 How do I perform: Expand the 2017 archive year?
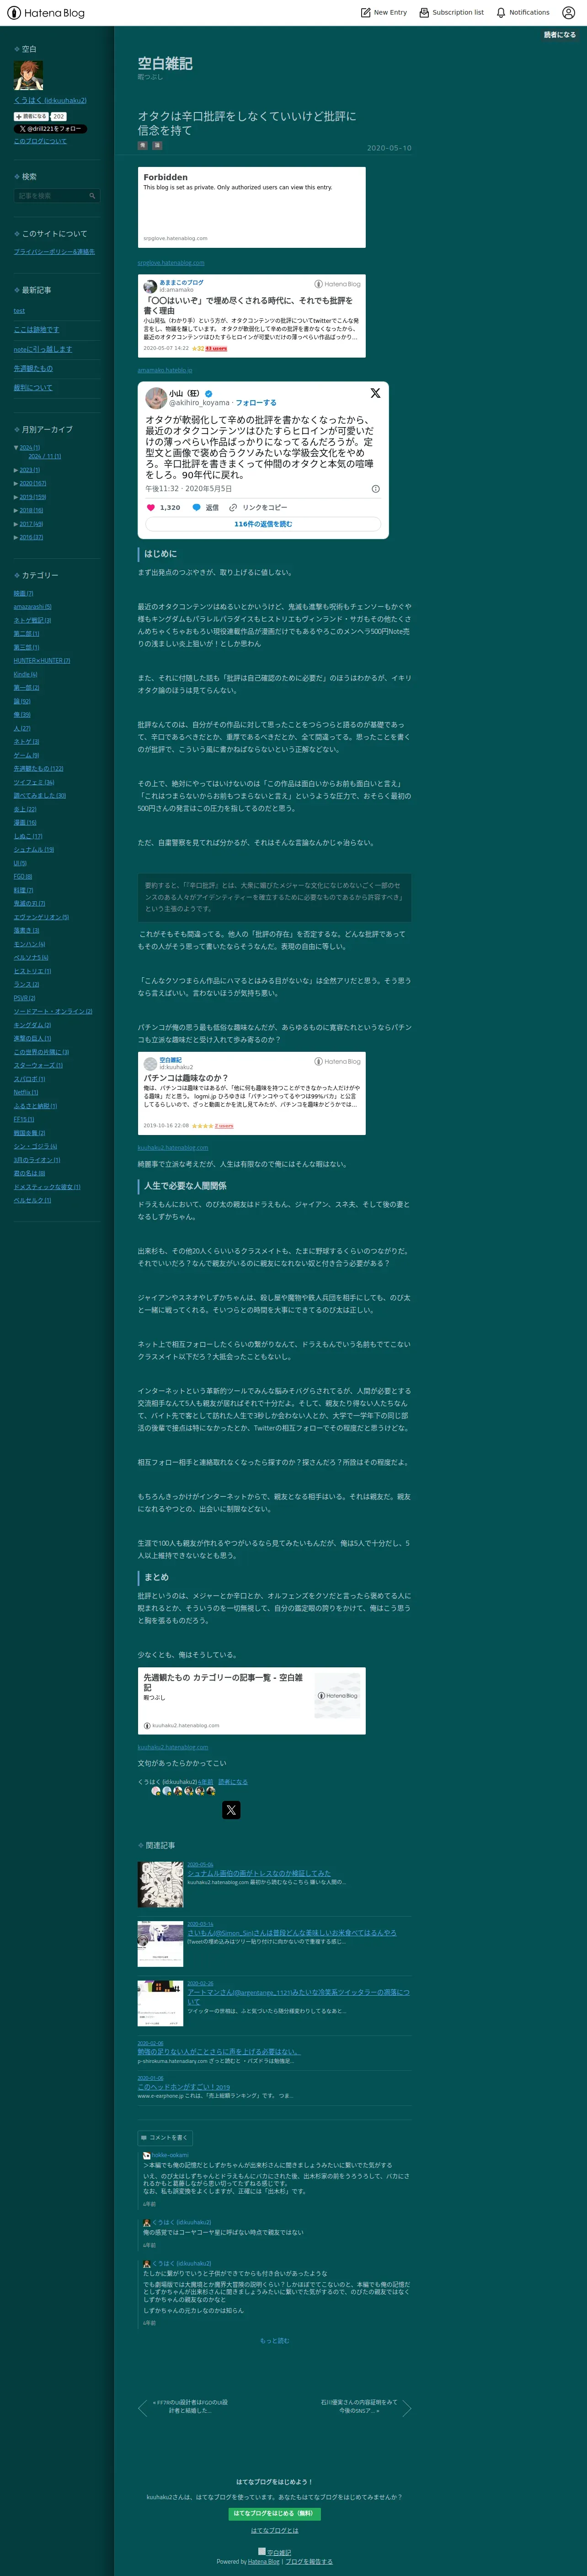16,524
